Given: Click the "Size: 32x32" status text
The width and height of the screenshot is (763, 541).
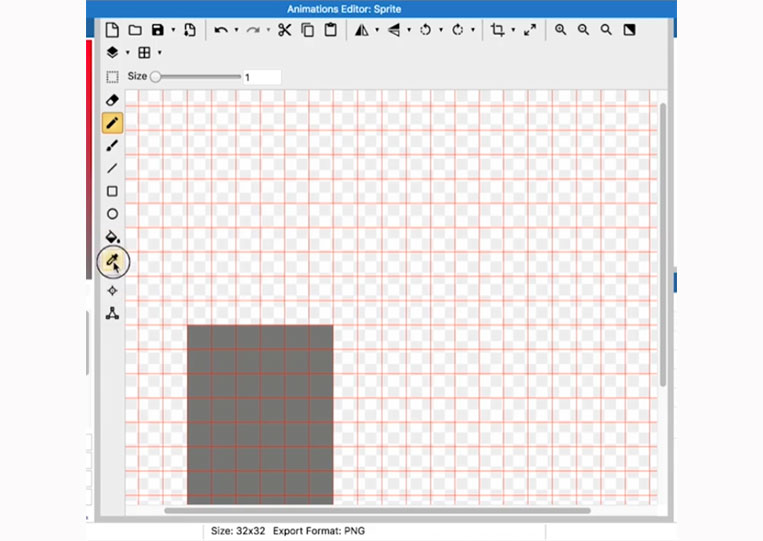Looking at the screenshot, I should 238,531.
